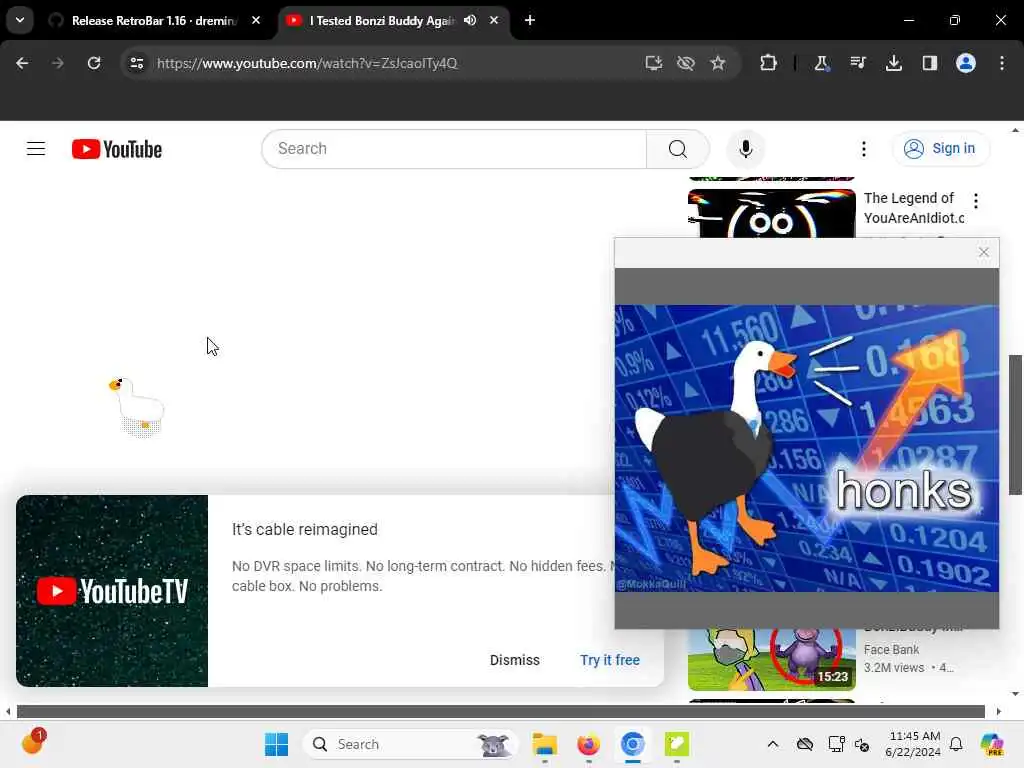1024x768 pixels.
Task: Go forward to the next page
Action: pyautogui.click(x=57, y=63)
